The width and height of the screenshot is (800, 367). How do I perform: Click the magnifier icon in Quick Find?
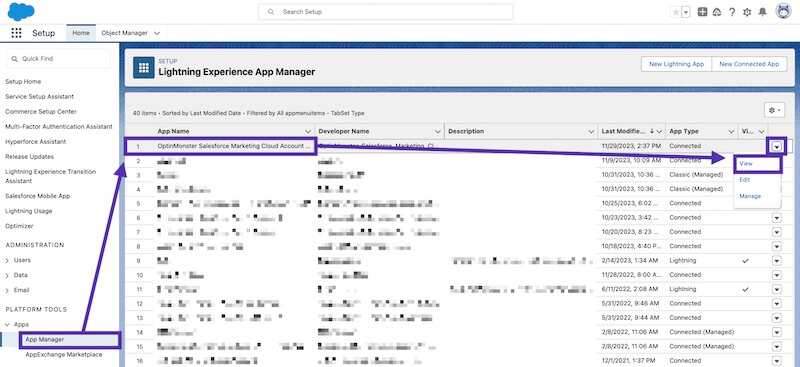point(15,59)
